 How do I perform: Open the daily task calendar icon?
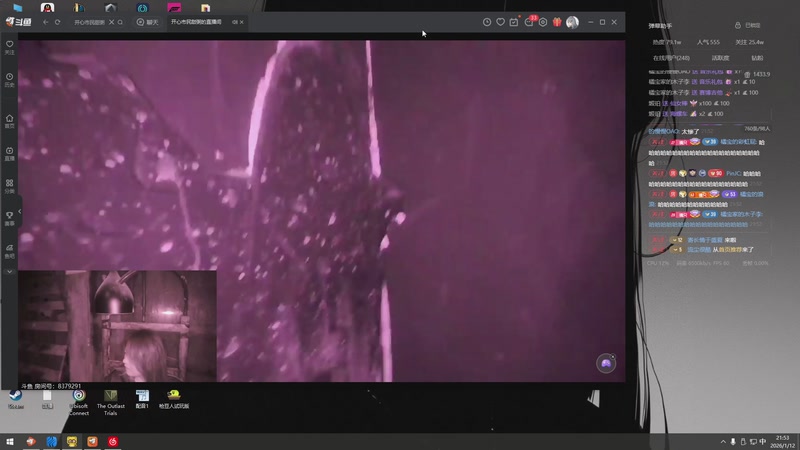pos(514,22)
